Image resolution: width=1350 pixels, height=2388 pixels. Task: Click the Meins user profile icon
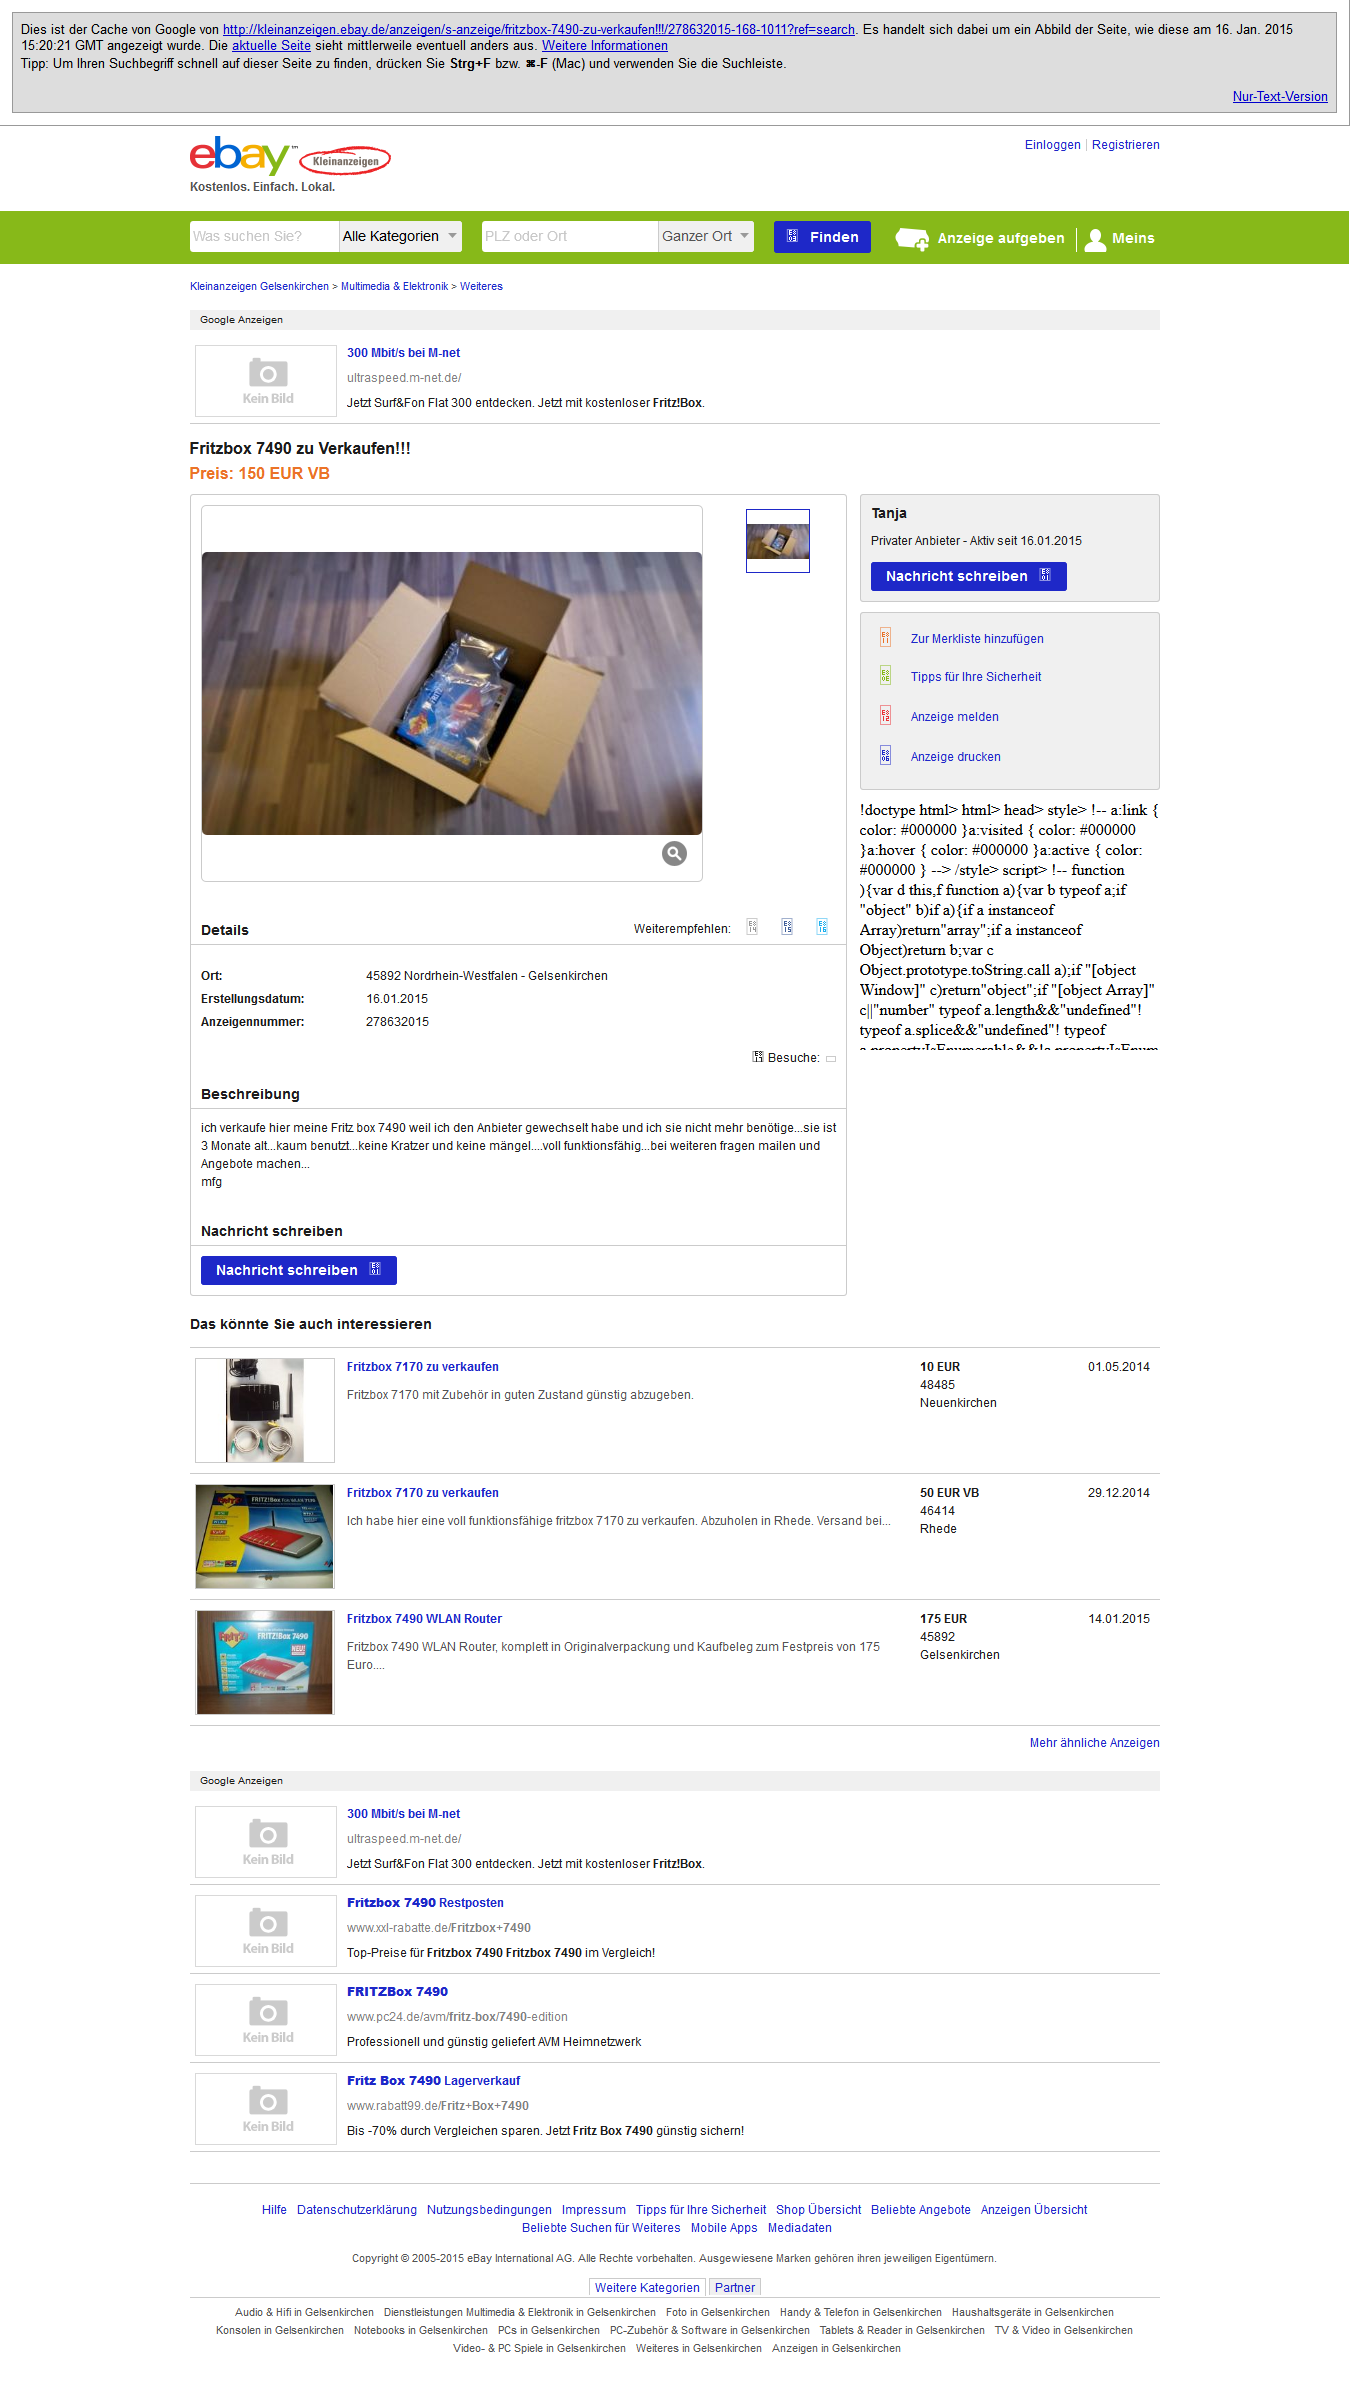(x=1095, y=239)
